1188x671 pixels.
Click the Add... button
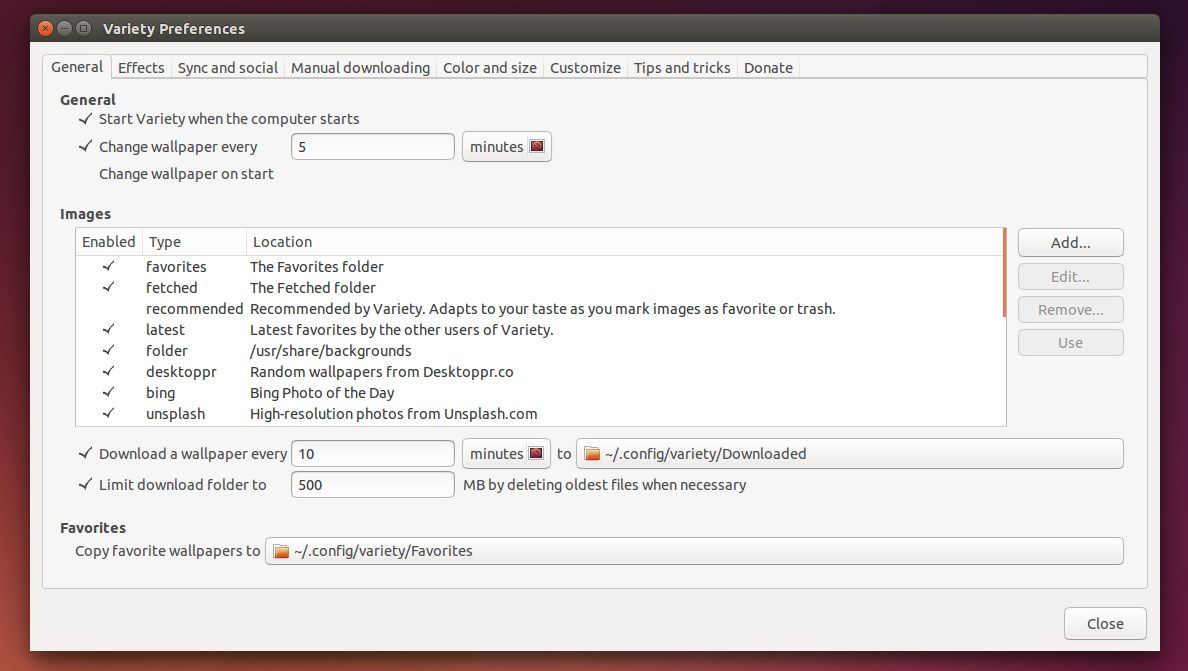pyautogui.click(x=1070, y=243)
